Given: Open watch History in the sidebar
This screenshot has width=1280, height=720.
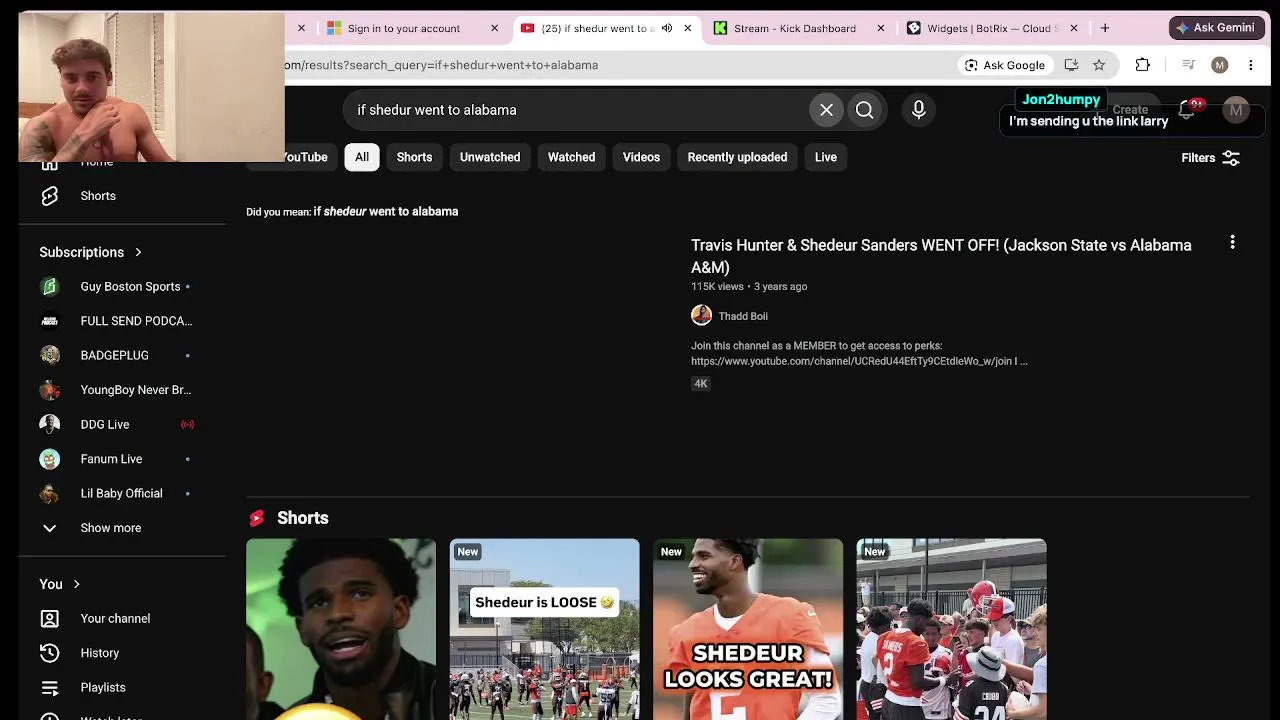Looking at the screenshot, I should coord(99,653).
